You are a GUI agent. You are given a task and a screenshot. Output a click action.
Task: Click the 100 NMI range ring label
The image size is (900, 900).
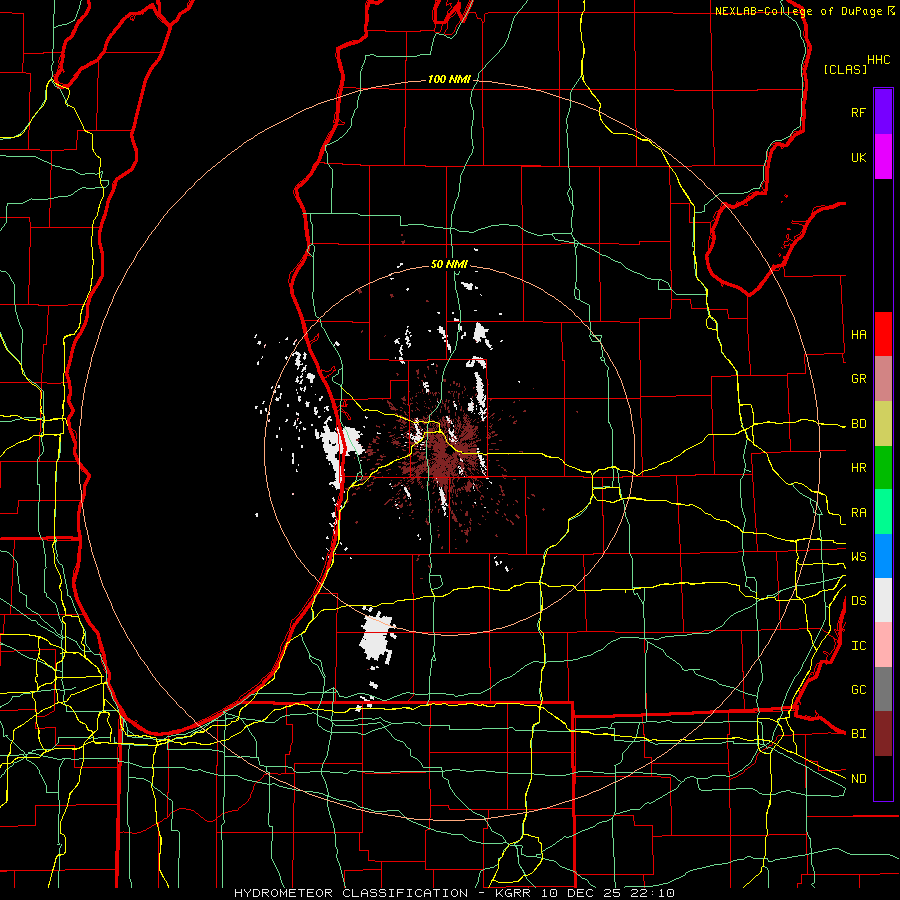(x=449, y=79)
